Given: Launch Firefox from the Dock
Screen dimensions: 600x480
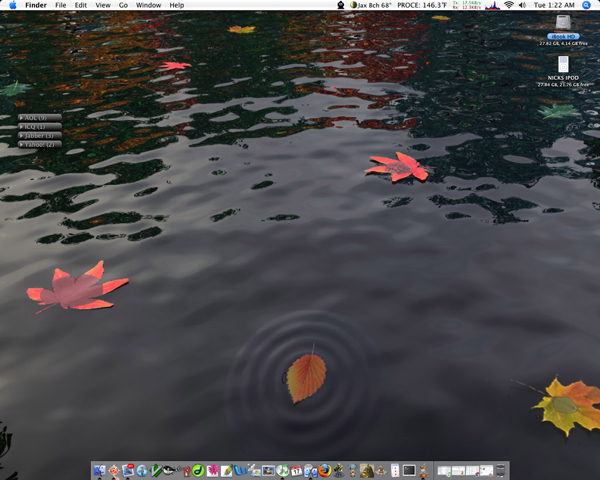Looking at the screenshot, I should coord(325,470).
